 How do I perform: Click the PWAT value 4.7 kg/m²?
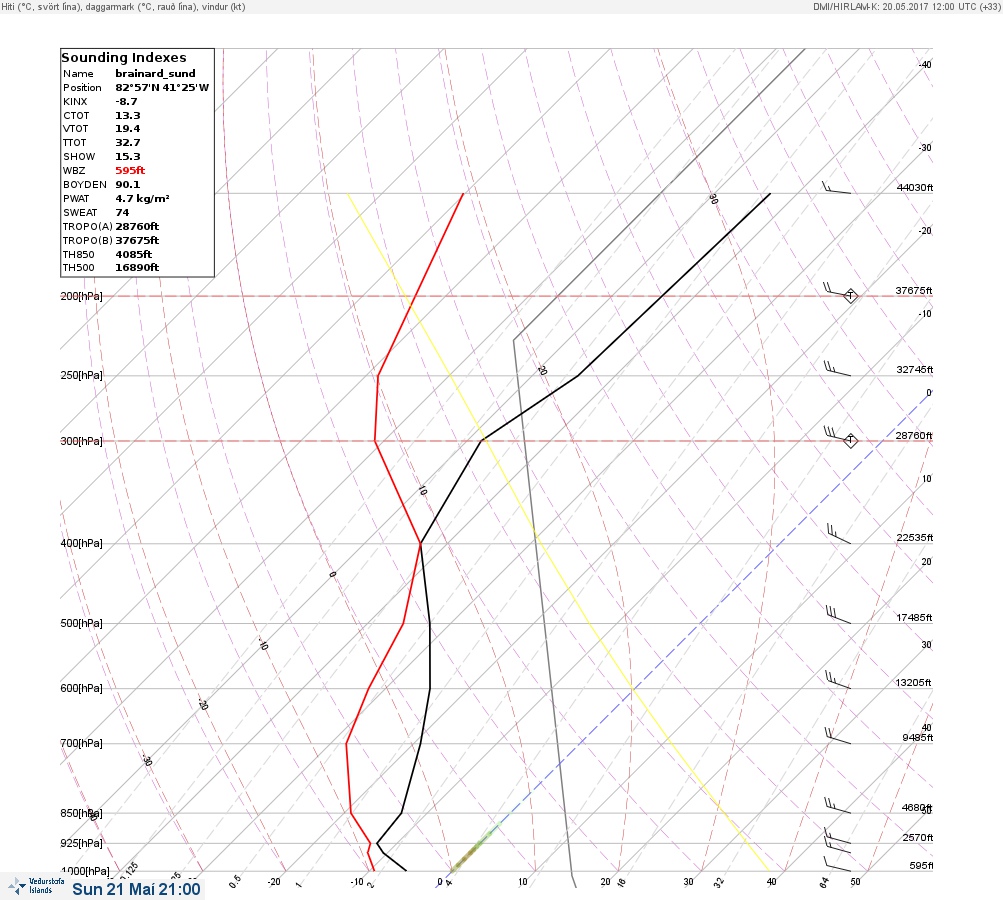click(142, 198)
